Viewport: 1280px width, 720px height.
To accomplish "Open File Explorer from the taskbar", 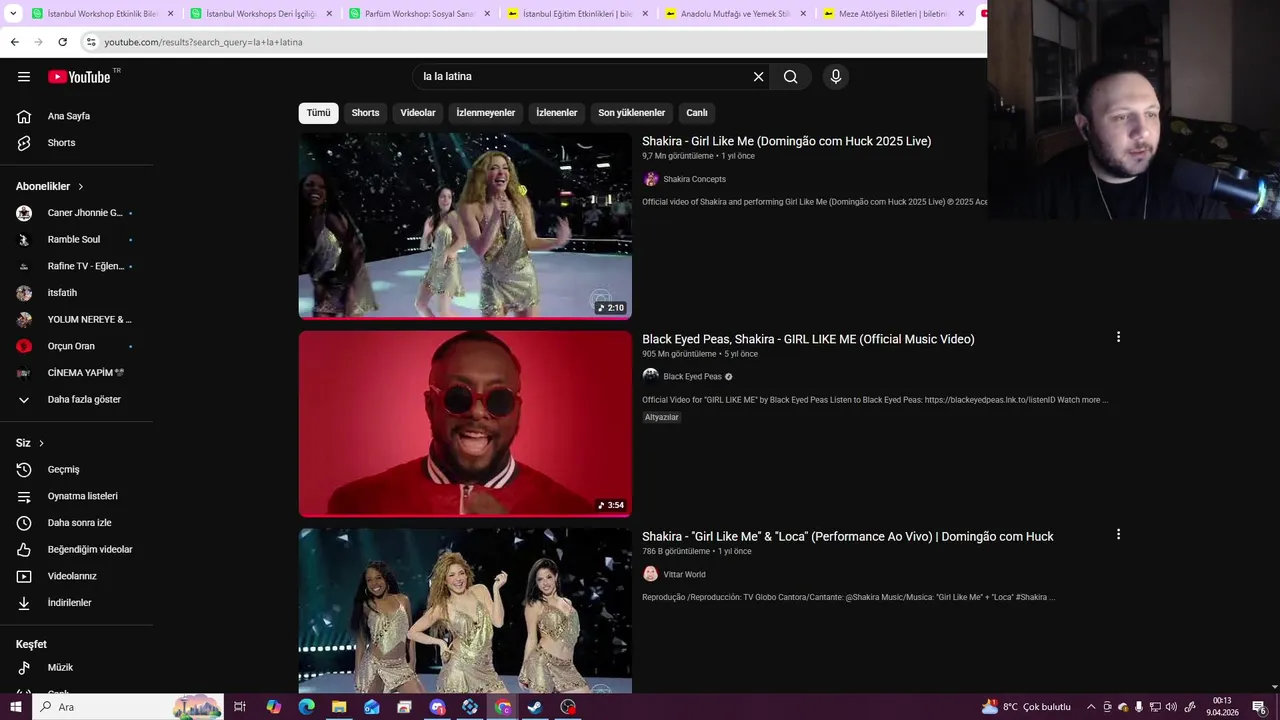I will pyautogui.click(x=339, y=707).
